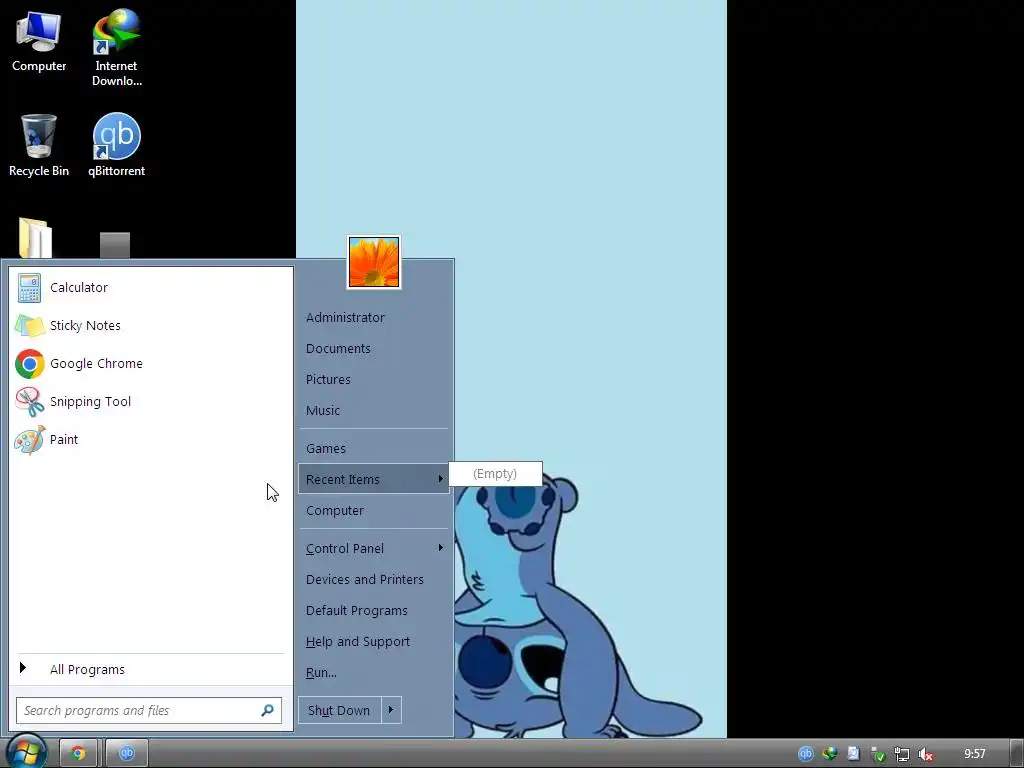Viewport: 1024px width, 768px height.
Task: Open the Shut Down options arrow
Action: [391, 710]
